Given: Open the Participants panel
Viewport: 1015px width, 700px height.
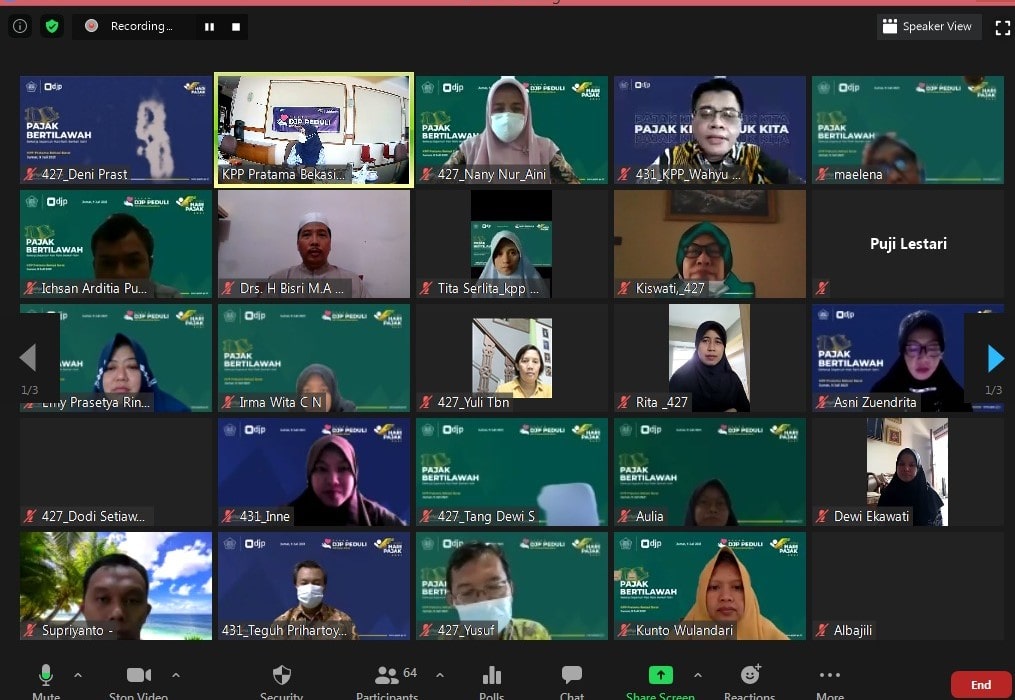Looking at the screenshot, I should [x=387, y=679].
